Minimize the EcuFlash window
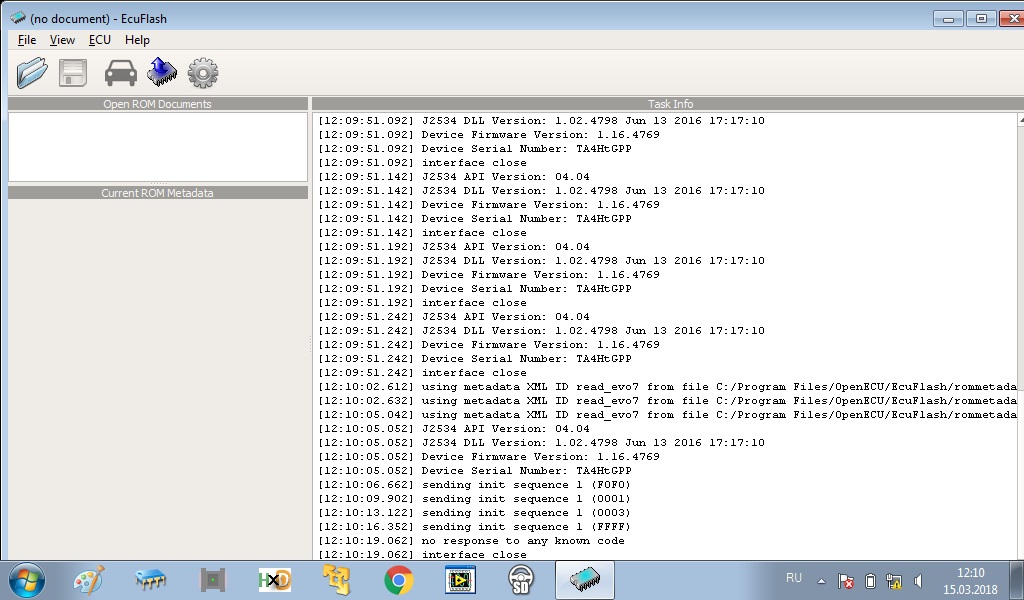The width and height of the screenshot is (1024, 600). point(948,19)
